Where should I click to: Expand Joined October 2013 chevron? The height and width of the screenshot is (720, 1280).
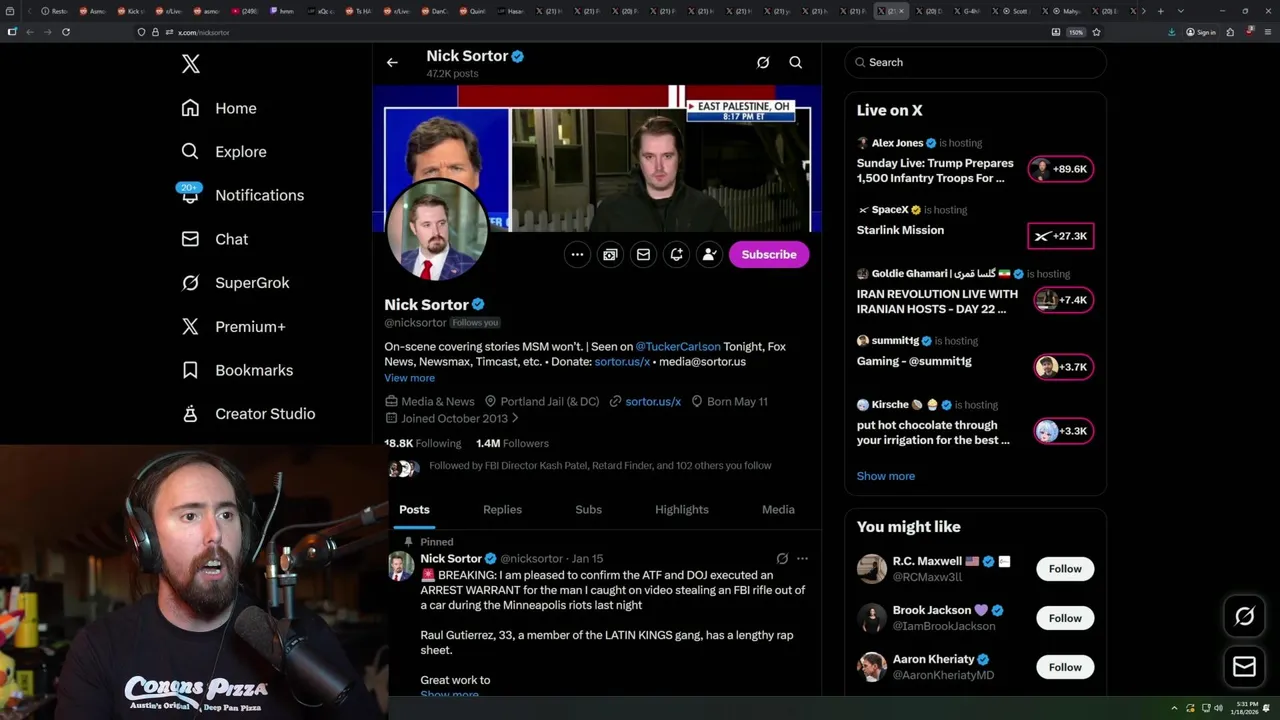point(515,418)
